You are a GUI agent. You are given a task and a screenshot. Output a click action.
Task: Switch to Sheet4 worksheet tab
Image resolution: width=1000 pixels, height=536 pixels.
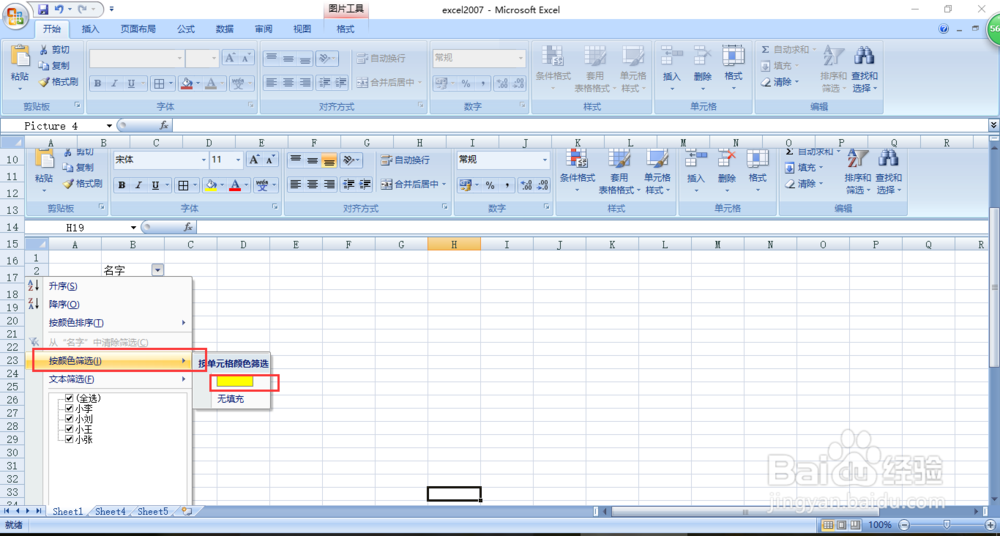tap(111, 511)
